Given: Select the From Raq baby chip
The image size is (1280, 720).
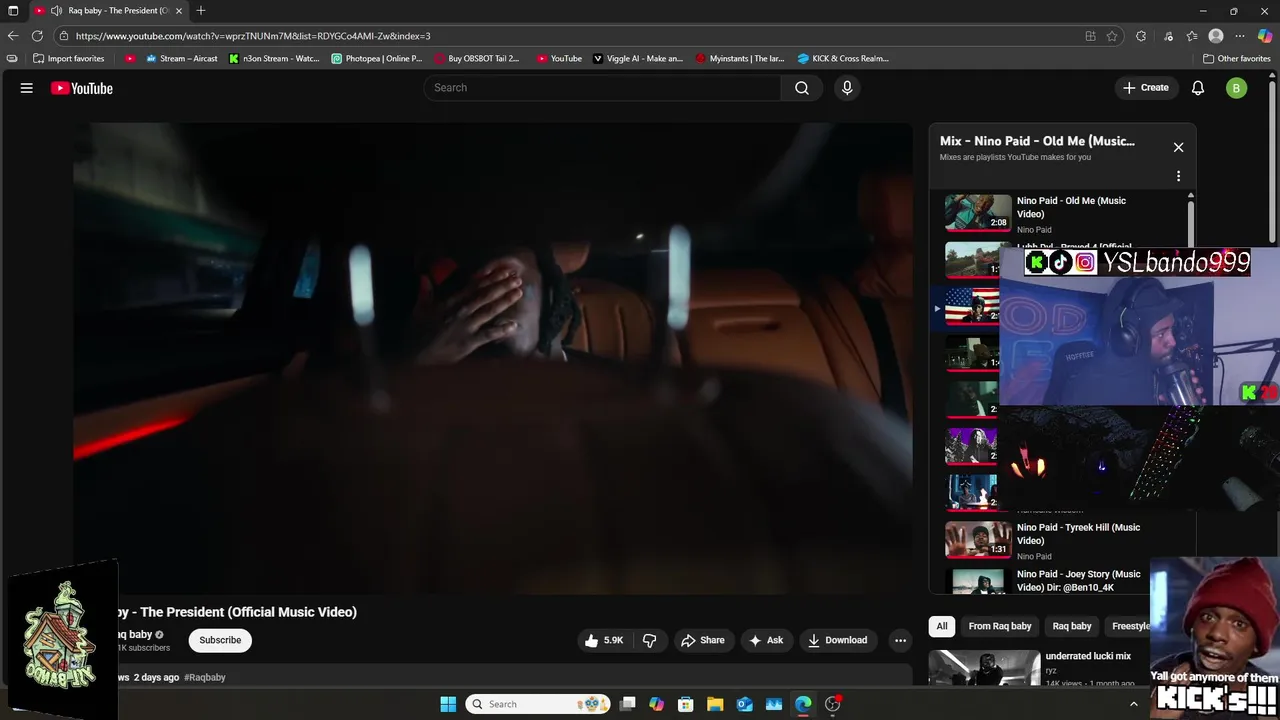Looking at the screenshot, I should click(x=1000, y=626).
